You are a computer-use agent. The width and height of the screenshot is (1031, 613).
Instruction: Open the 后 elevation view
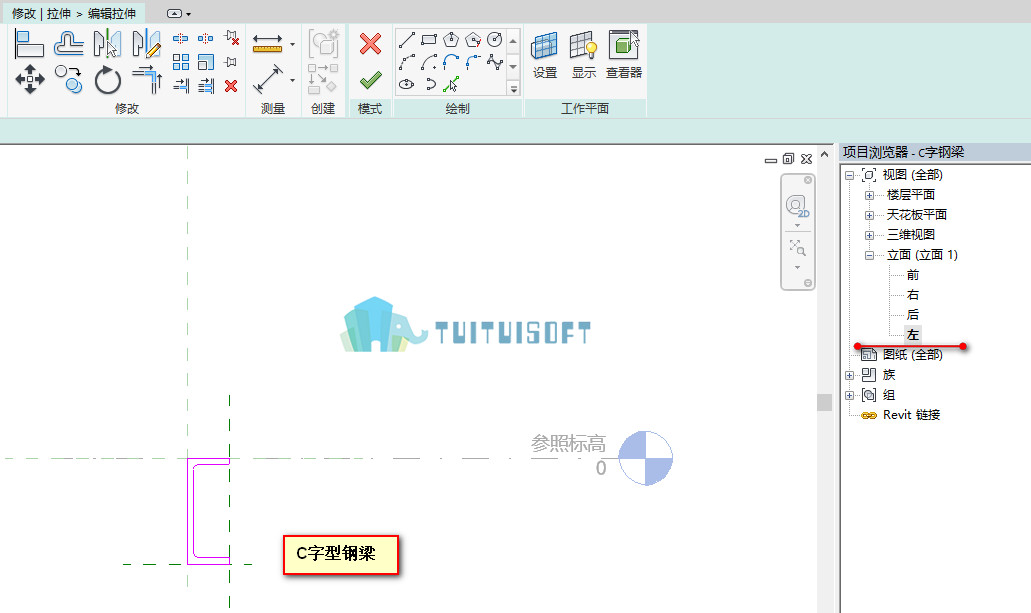(913, 314)
